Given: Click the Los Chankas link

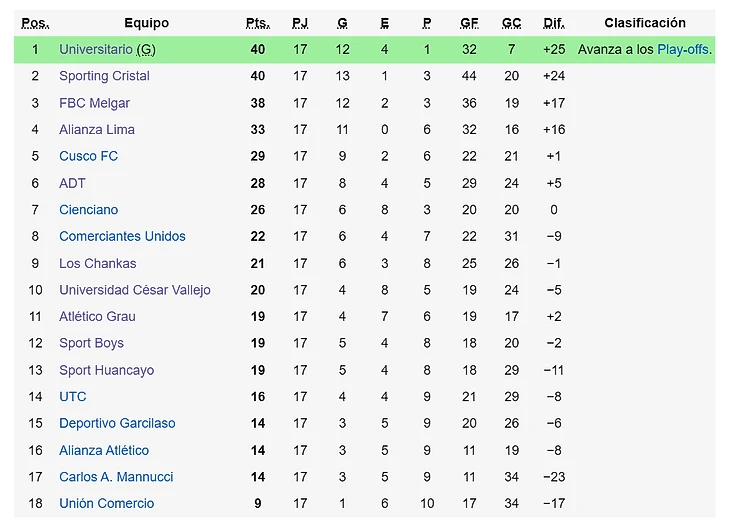Looking at the screenshot, I should coord(97,263).
